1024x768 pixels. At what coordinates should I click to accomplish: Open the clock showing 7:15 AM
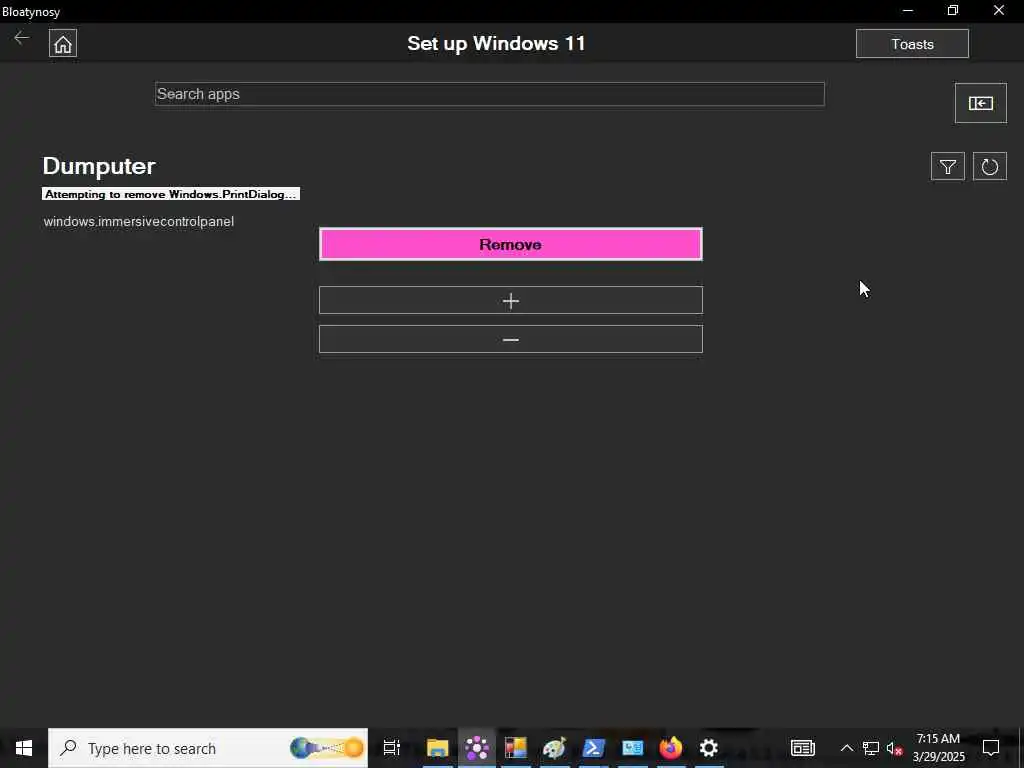click(x=938, y=748)
